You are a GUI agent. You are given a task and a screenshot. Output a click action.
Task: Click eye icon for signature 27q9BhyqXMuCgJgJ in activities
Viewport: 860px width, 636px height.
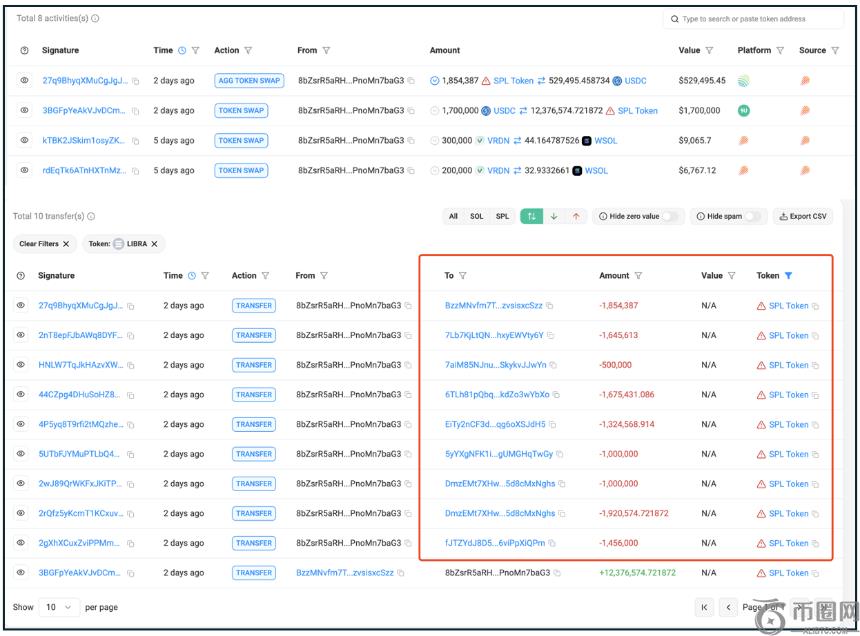[x=25, y=80]
